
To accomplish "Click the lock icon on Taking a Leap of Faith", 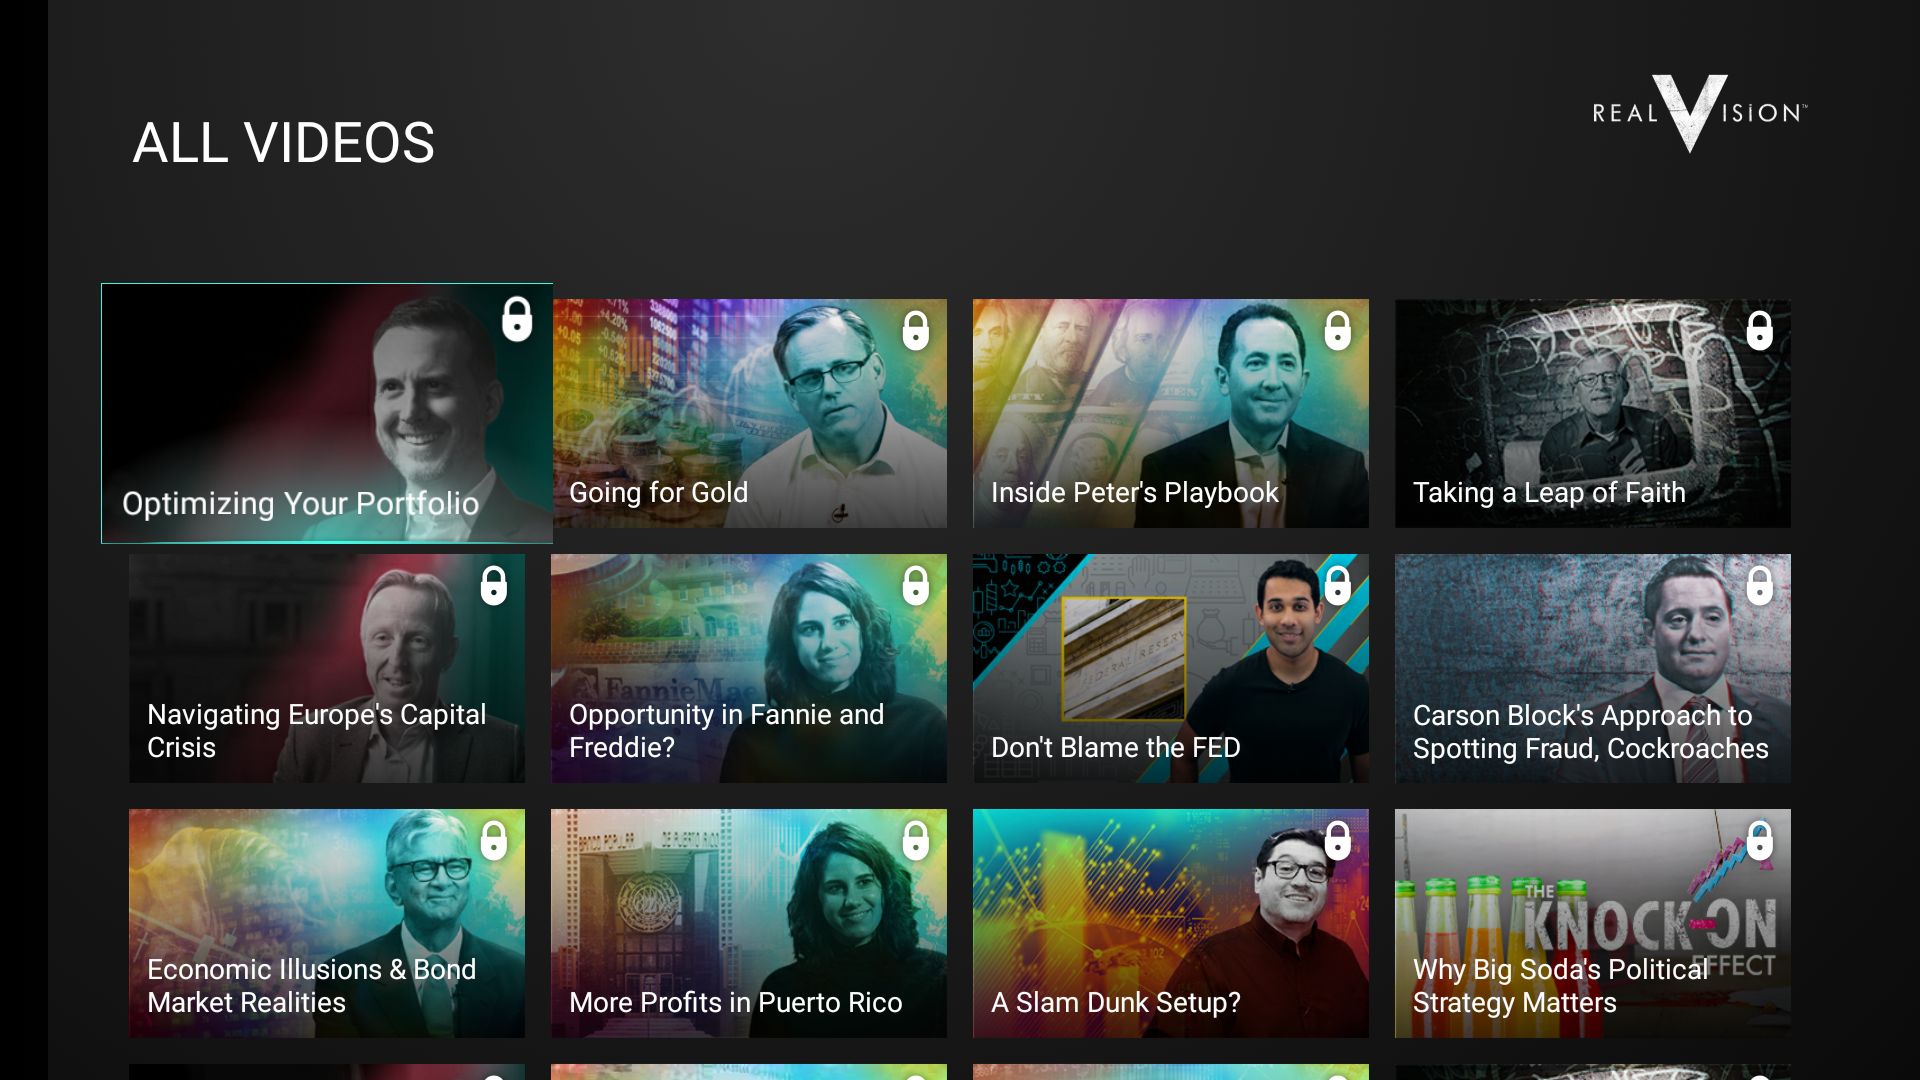I will point(1760,331).
